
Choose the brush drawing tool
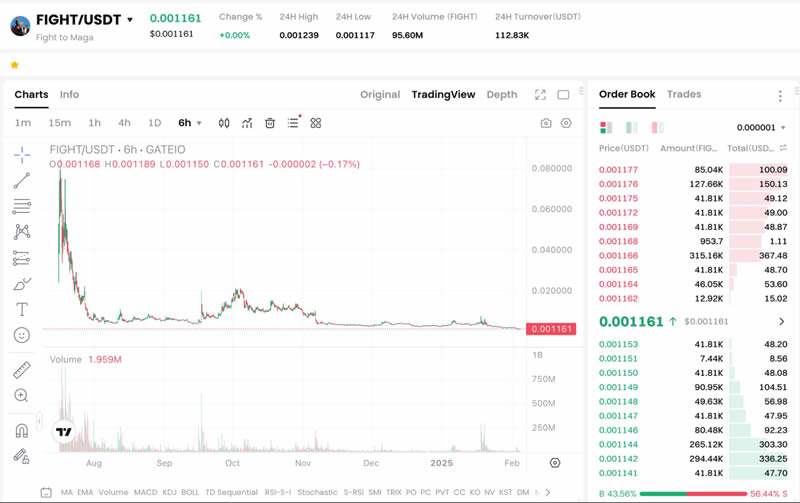coord(22,284)
